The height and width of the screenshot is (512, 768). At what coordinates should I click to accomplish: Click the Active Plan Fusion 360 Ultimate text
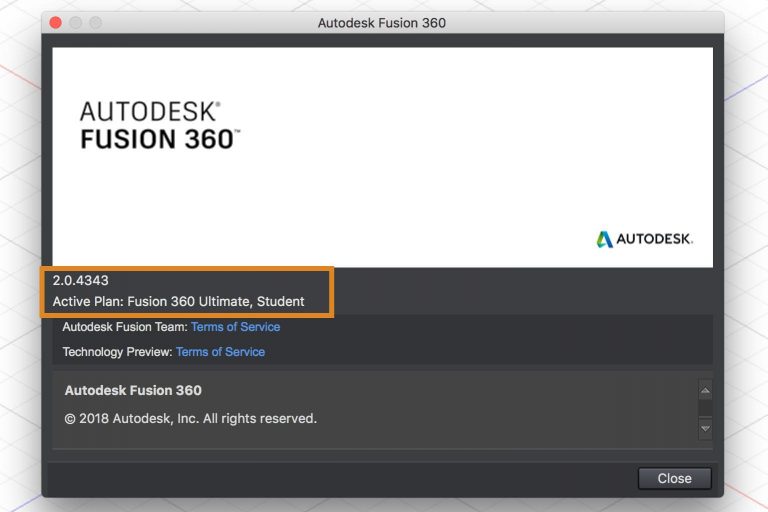pyautogui.click(x=179, y=301)
